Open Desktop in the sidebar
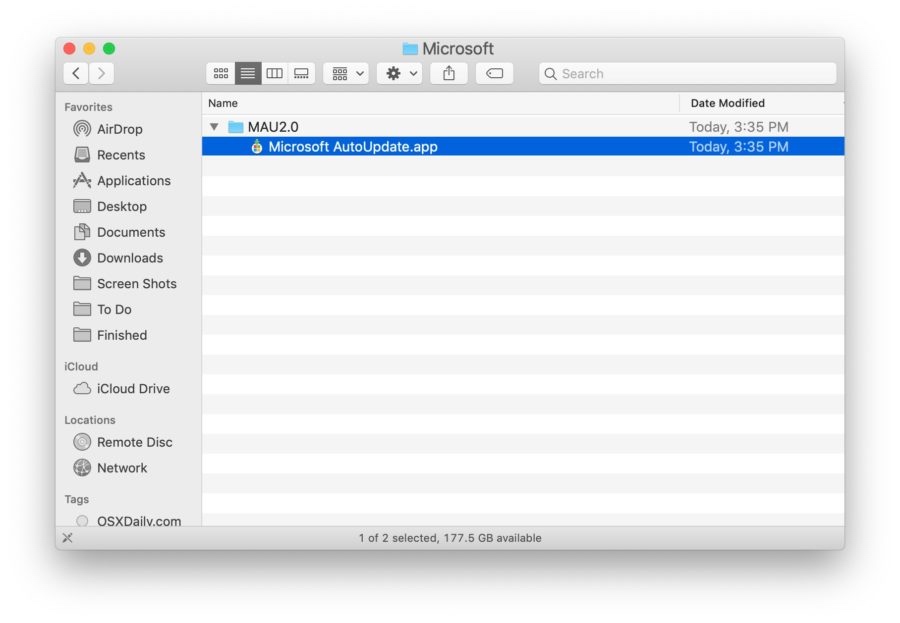The height and width of the screenshot is (623, 900). pos(110,207)
